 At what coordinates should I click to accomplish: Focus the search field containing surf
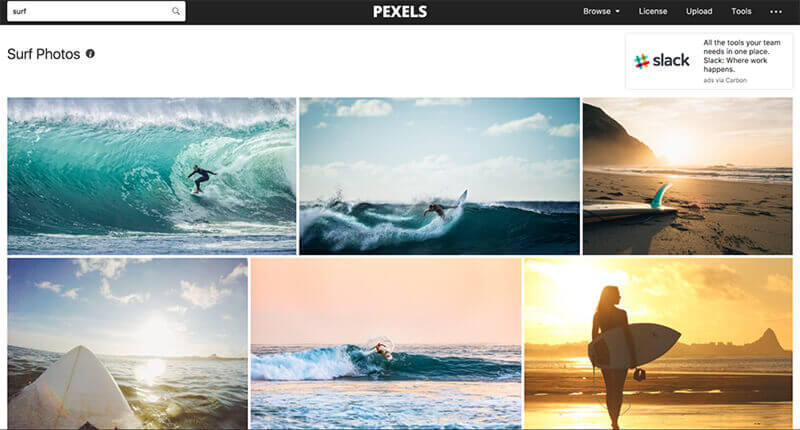pyautogui.click(x=96, y=11)
